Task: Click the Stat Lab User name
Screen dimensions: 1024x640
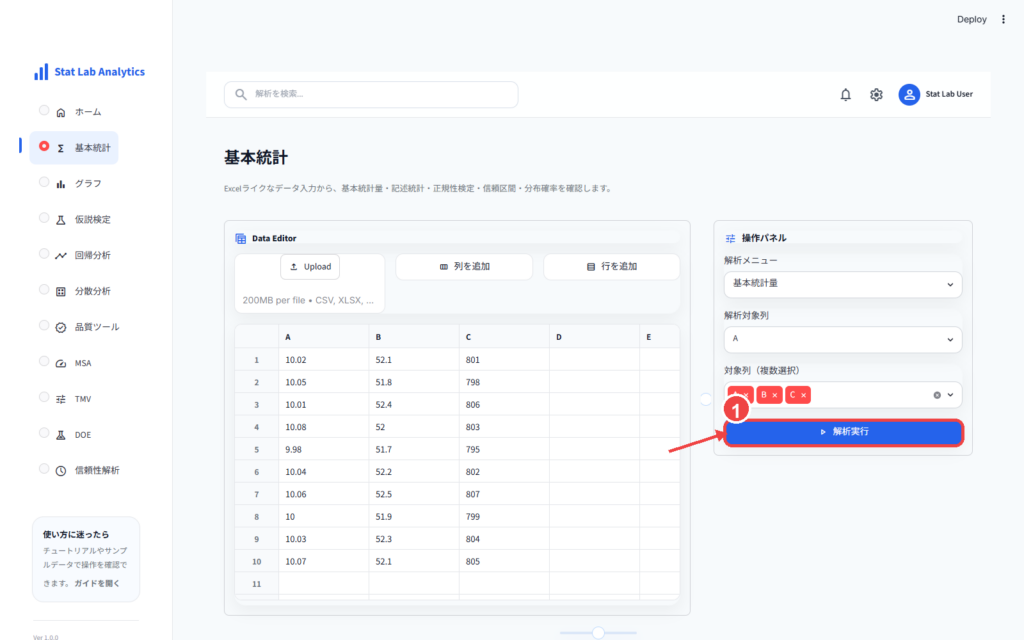Action: point(949,94)
